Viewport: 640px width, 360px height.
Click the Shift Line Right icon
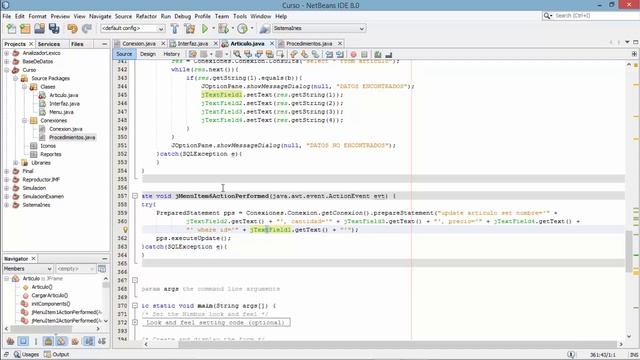pos(340,54)
